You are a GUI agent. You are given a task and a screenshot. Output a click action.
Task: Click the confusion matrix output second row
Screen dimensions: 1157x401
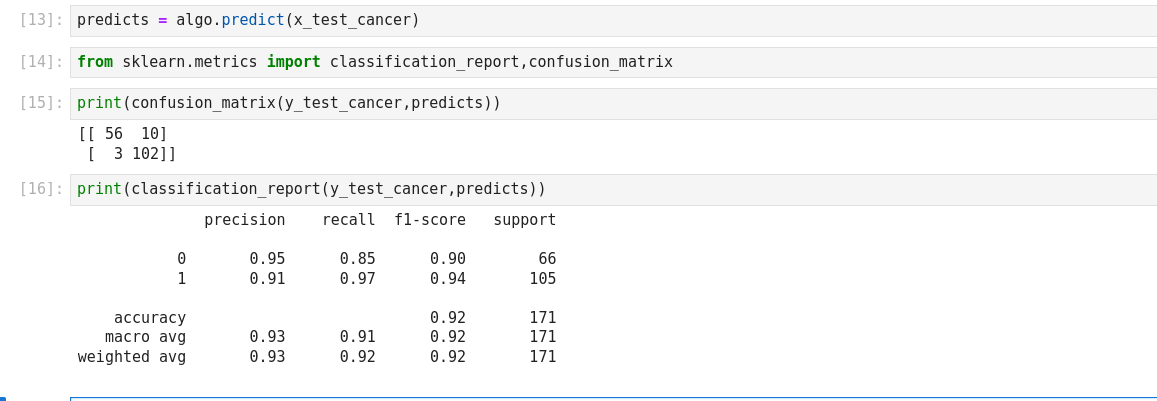coord(131,154)
